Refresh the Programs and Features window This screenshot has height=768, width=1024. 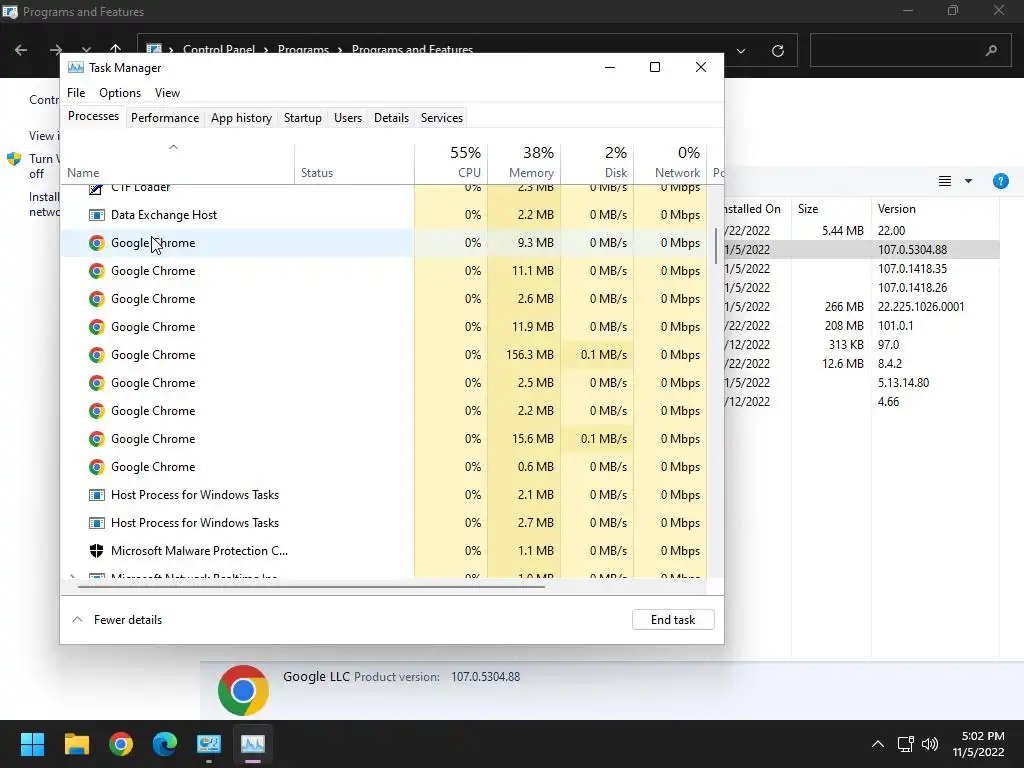coord(777,51)
